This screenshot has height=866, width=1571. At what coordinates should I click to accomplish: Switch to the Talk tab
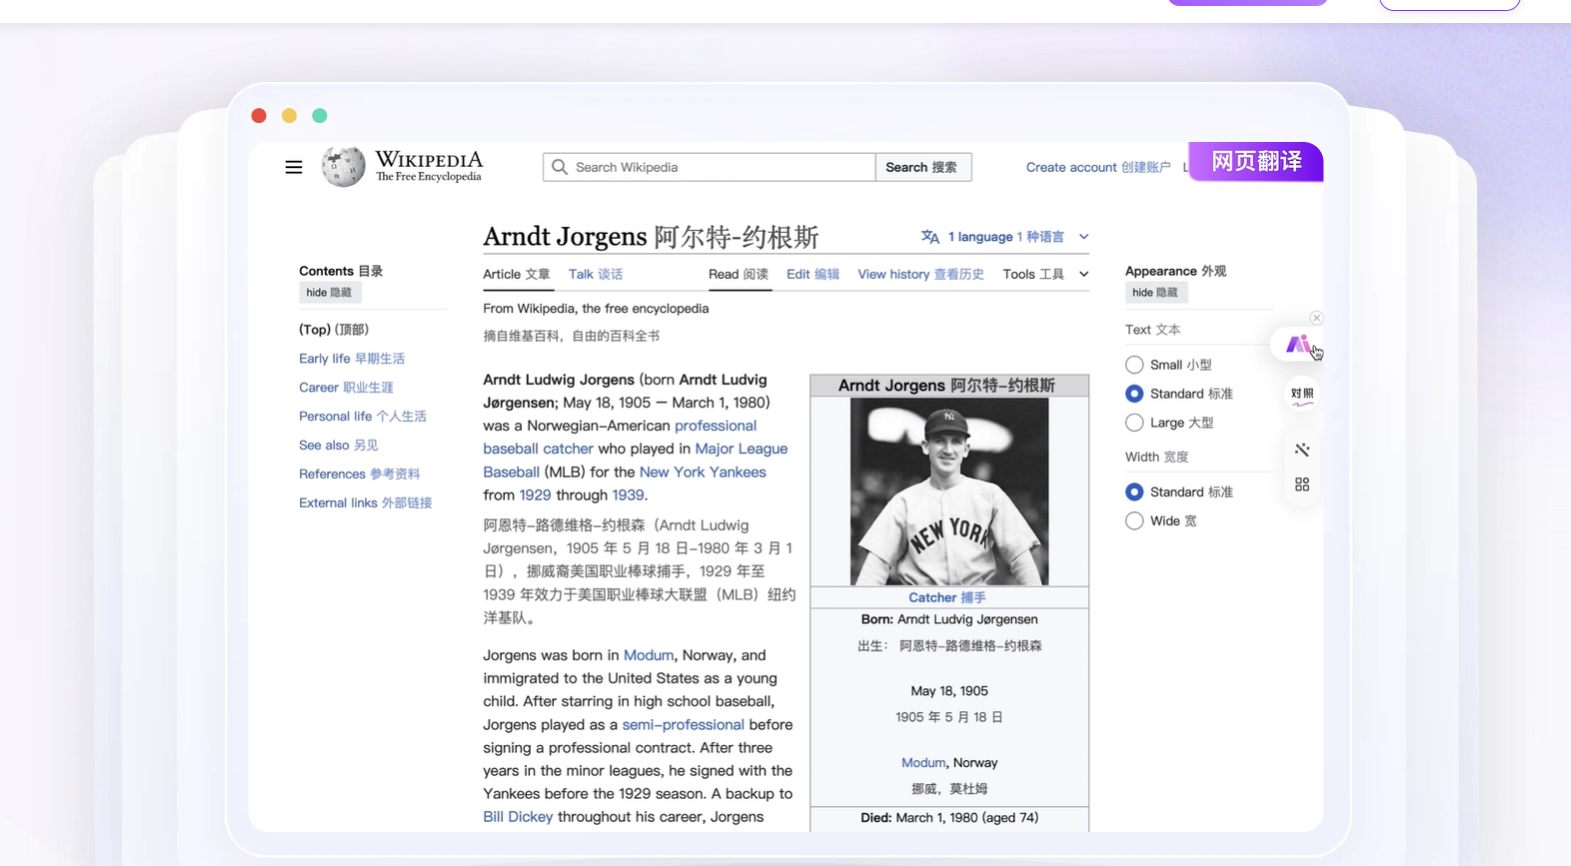[595, 274]
